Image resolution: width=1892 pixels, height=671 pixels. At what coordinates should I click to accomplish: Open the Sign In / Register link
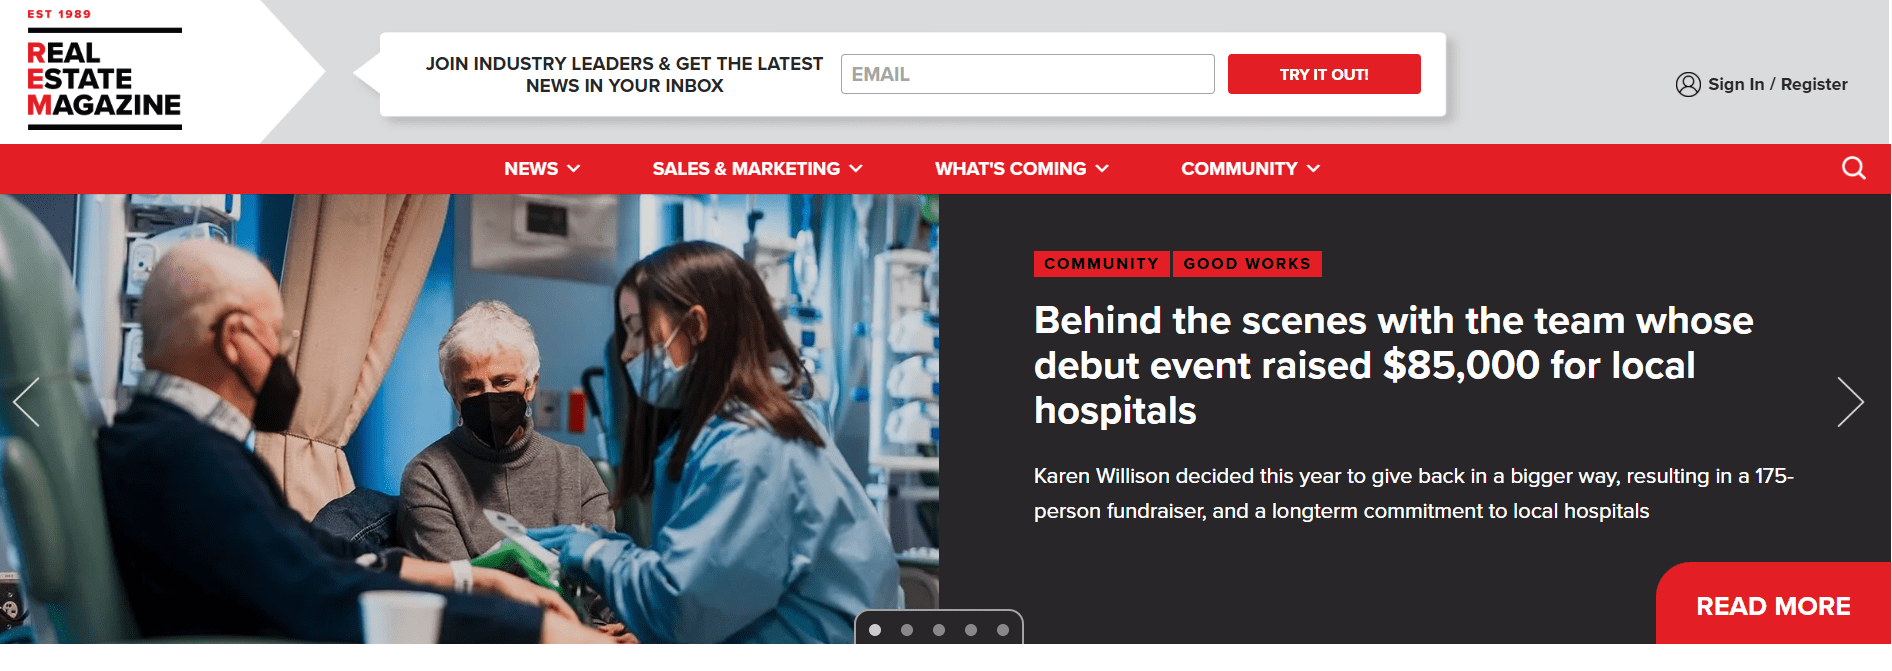(x=1777, y=84)
